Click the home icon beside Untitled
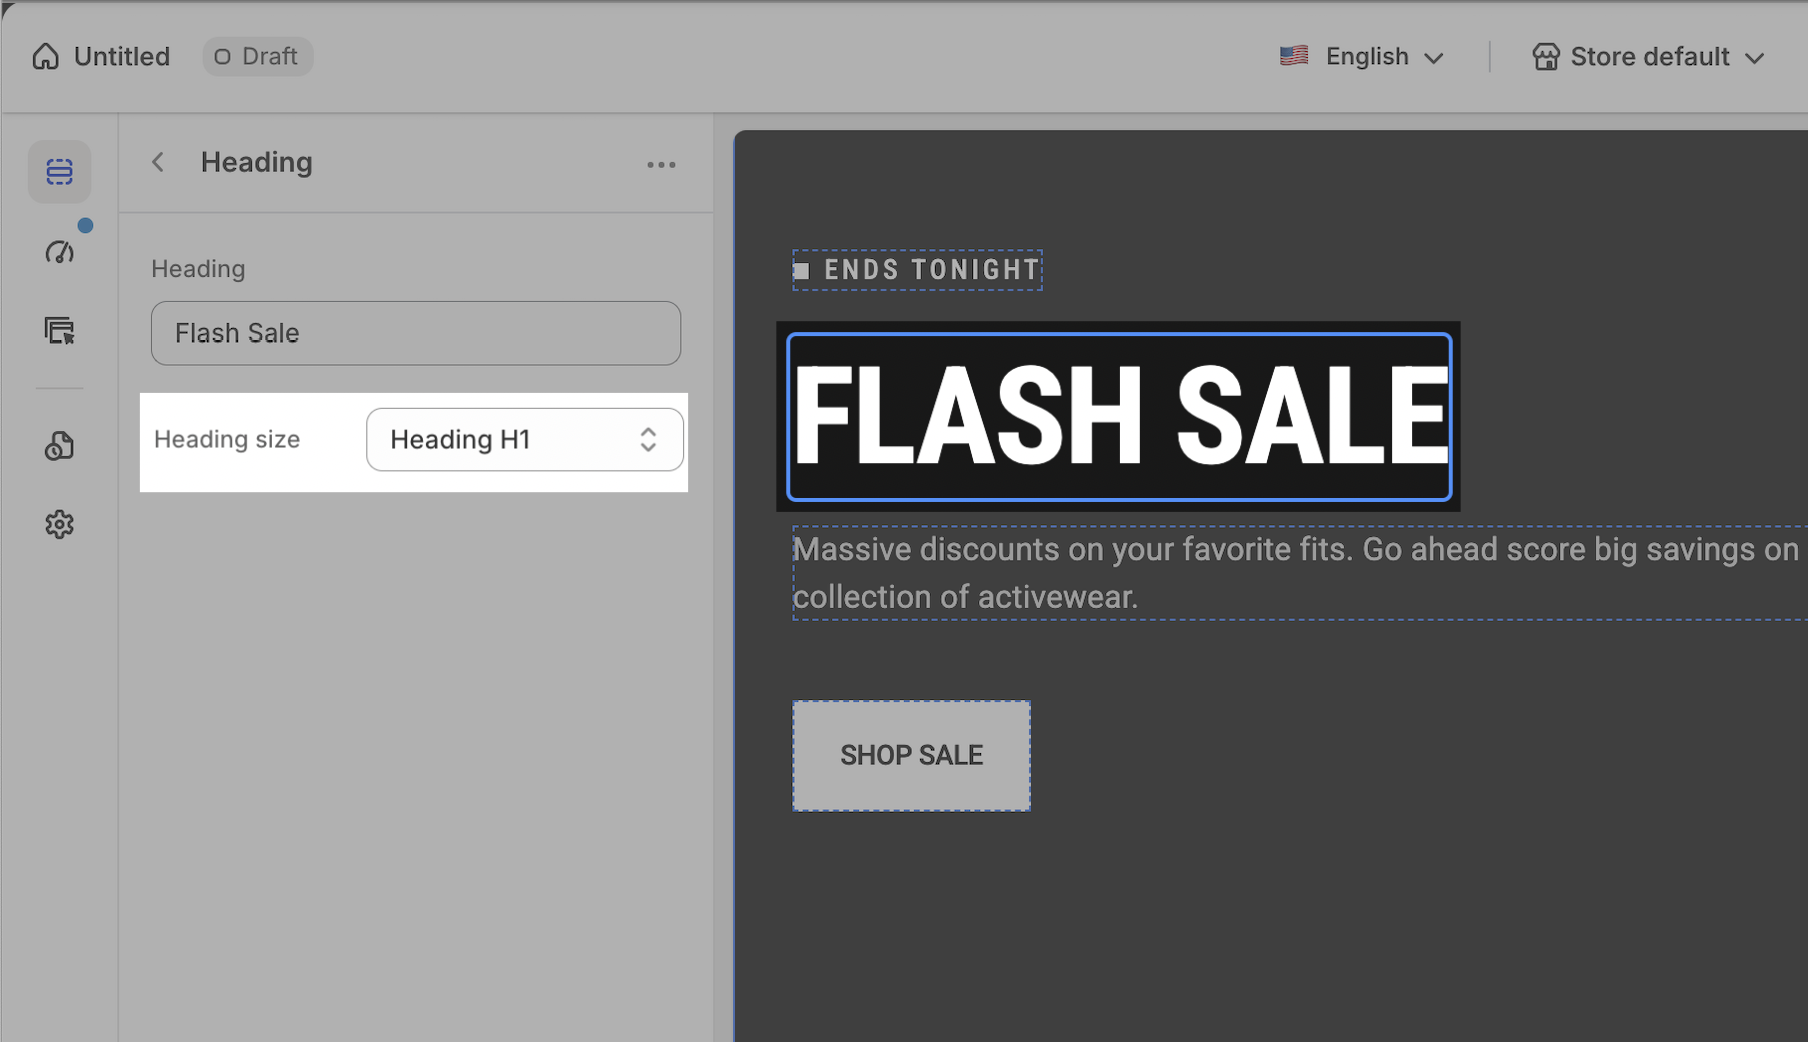 click(46, 57)
